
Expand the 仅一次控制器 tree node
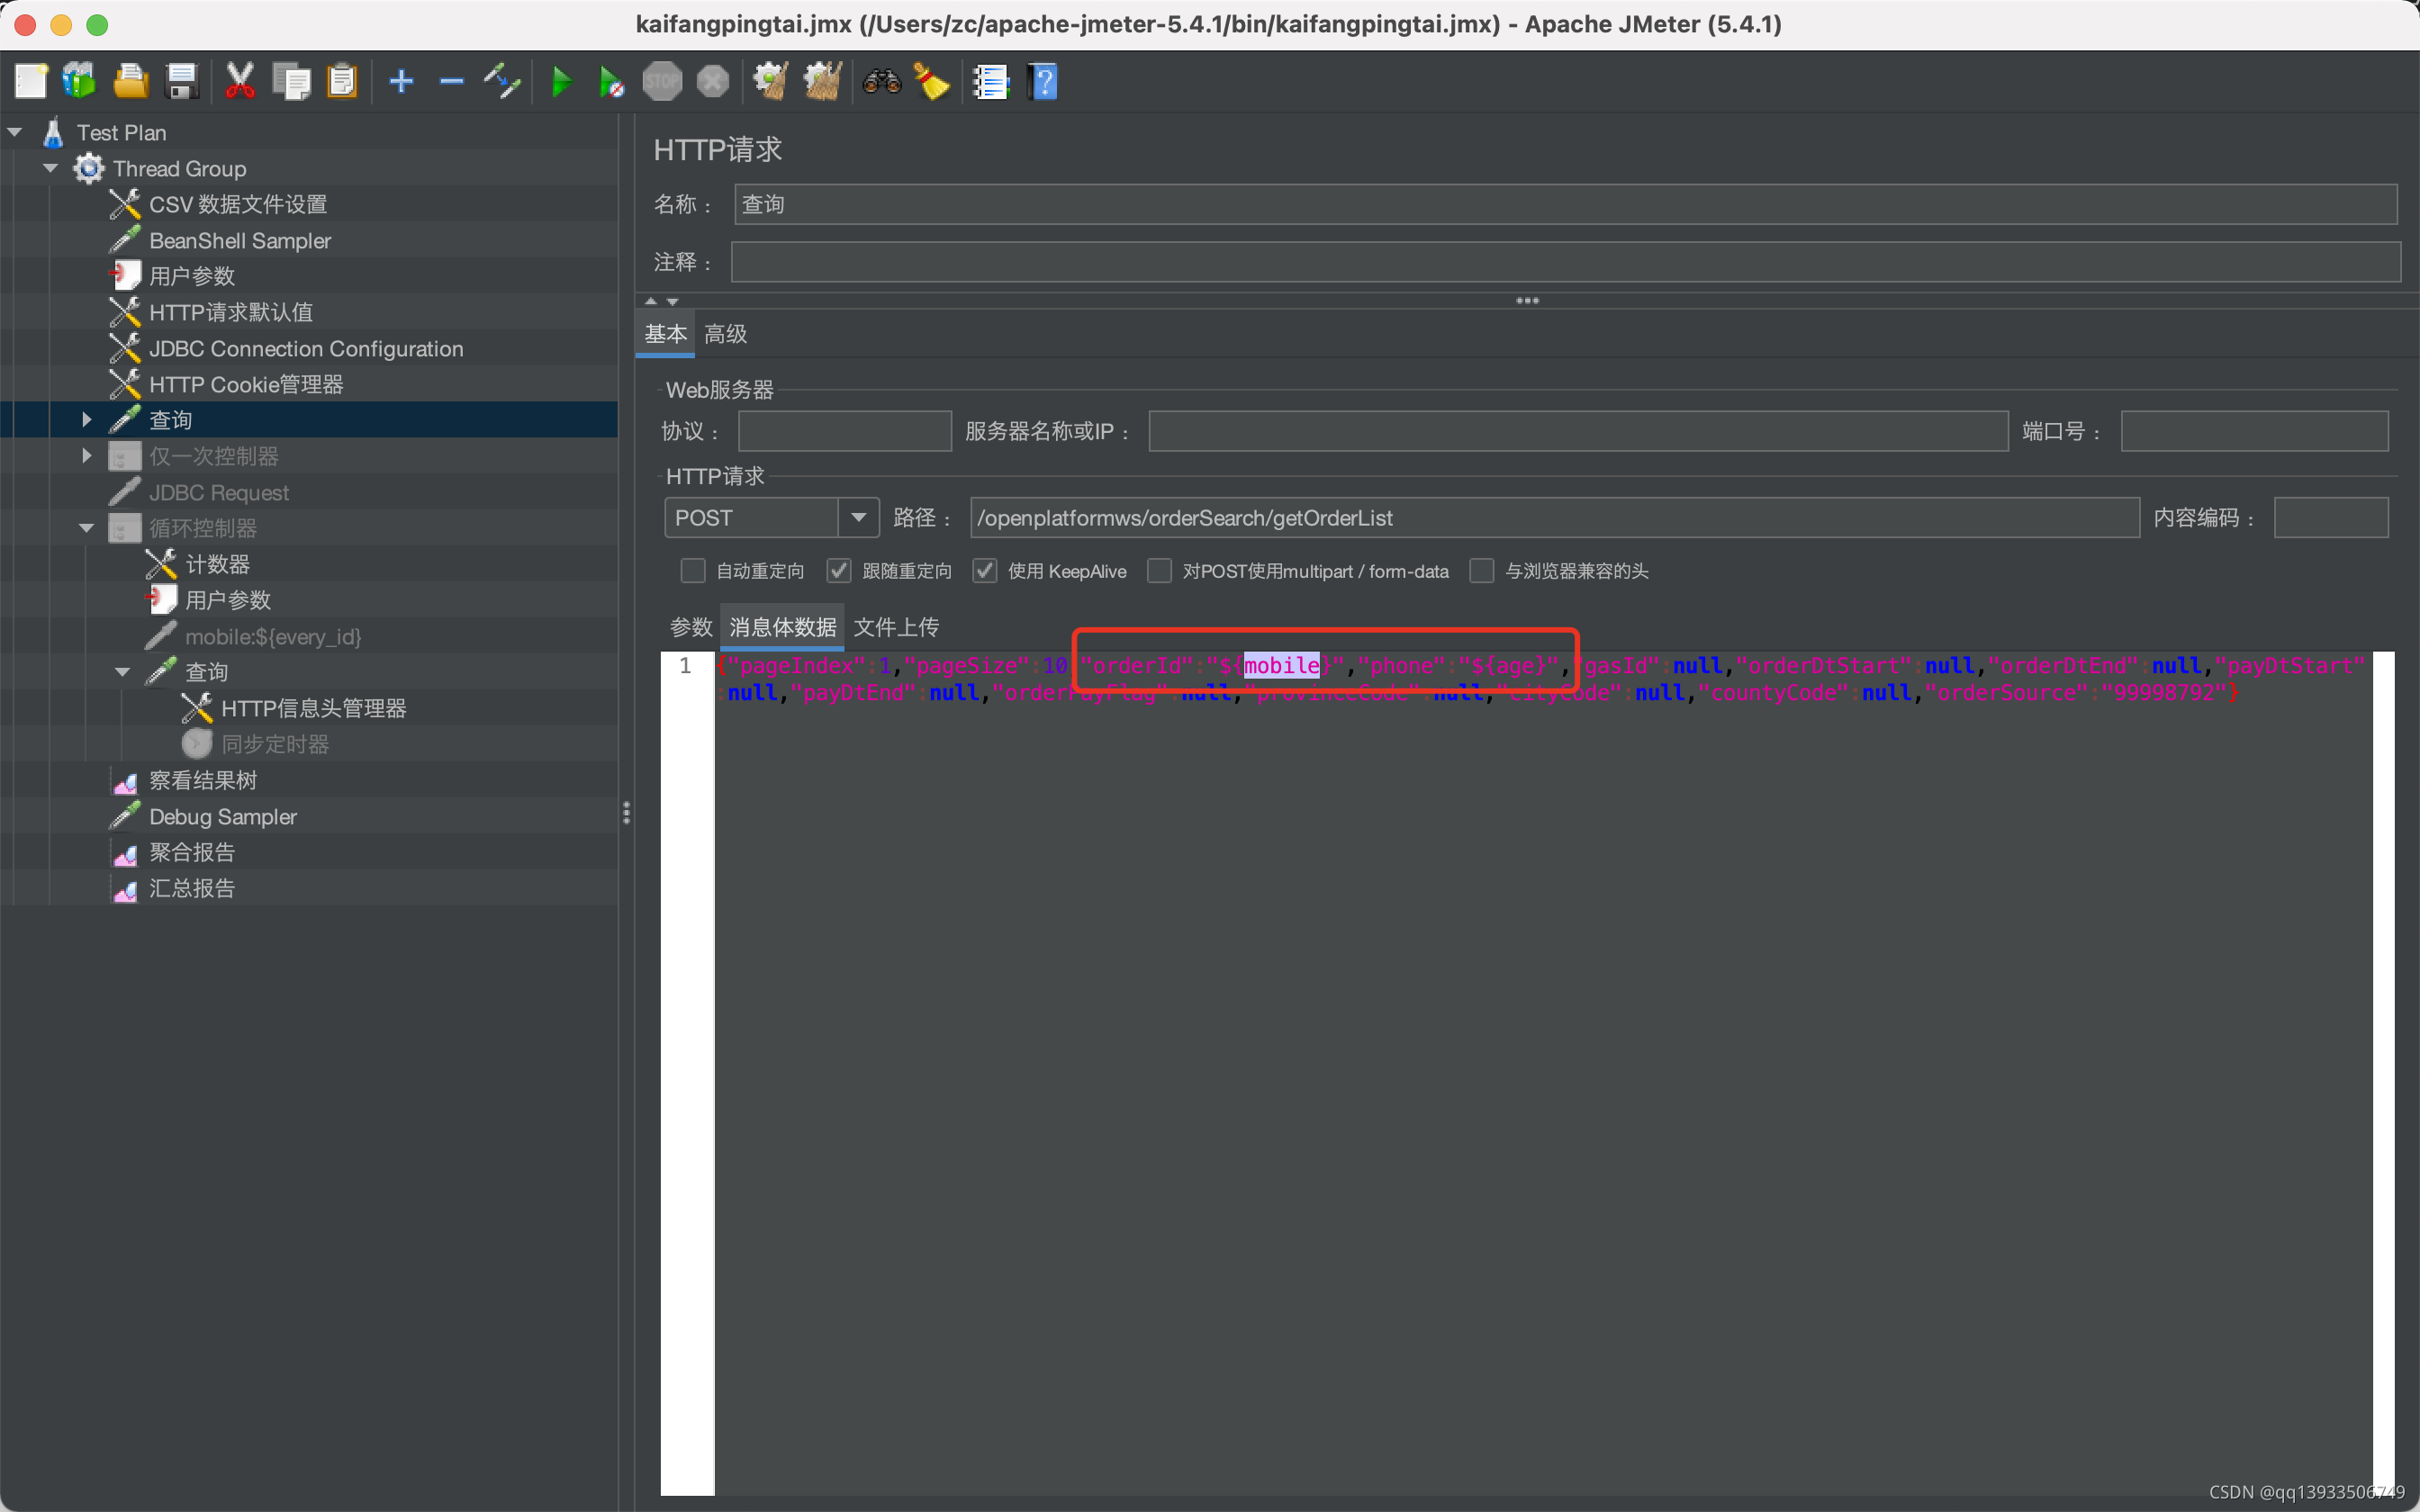[x=91, y=454]
